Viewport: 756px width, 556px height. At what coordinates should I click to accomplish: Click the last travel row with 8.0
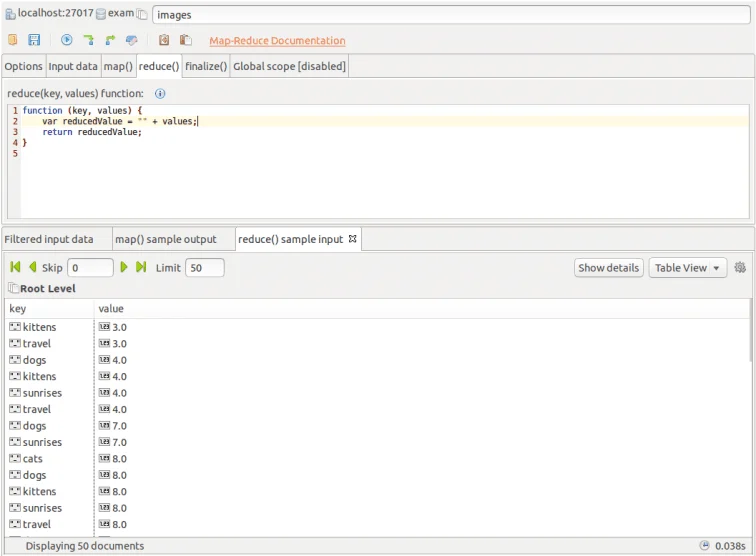[x=378, y=524]
